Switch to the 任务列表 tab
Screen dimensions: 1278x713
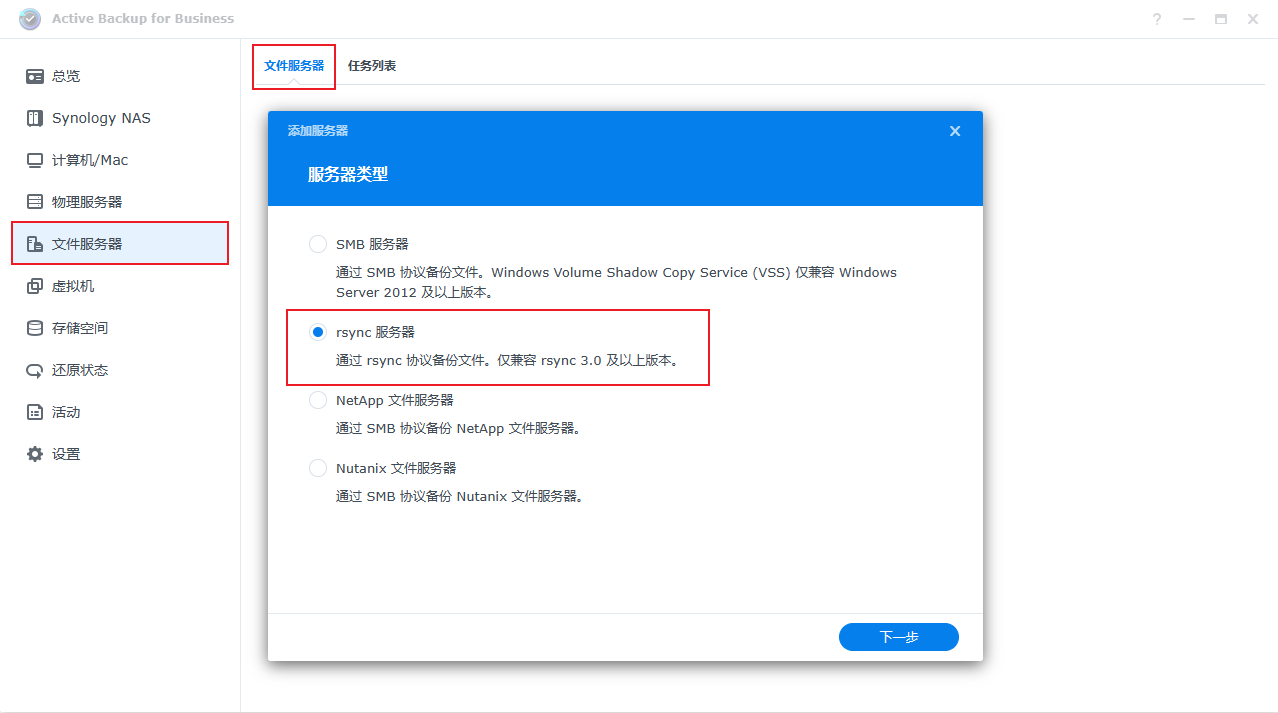(372, 66)
